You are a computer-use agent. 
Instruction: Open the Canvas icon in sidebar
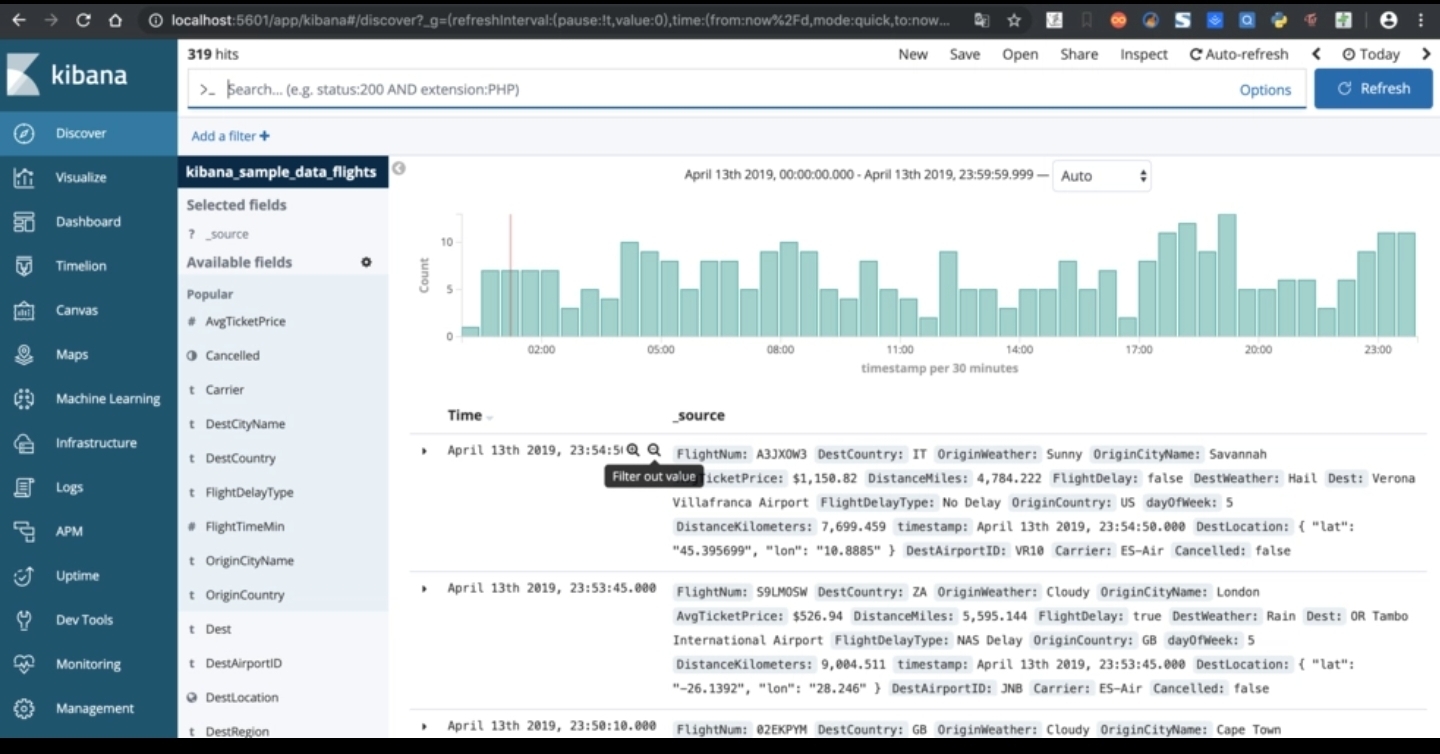(x=24, y=310)
